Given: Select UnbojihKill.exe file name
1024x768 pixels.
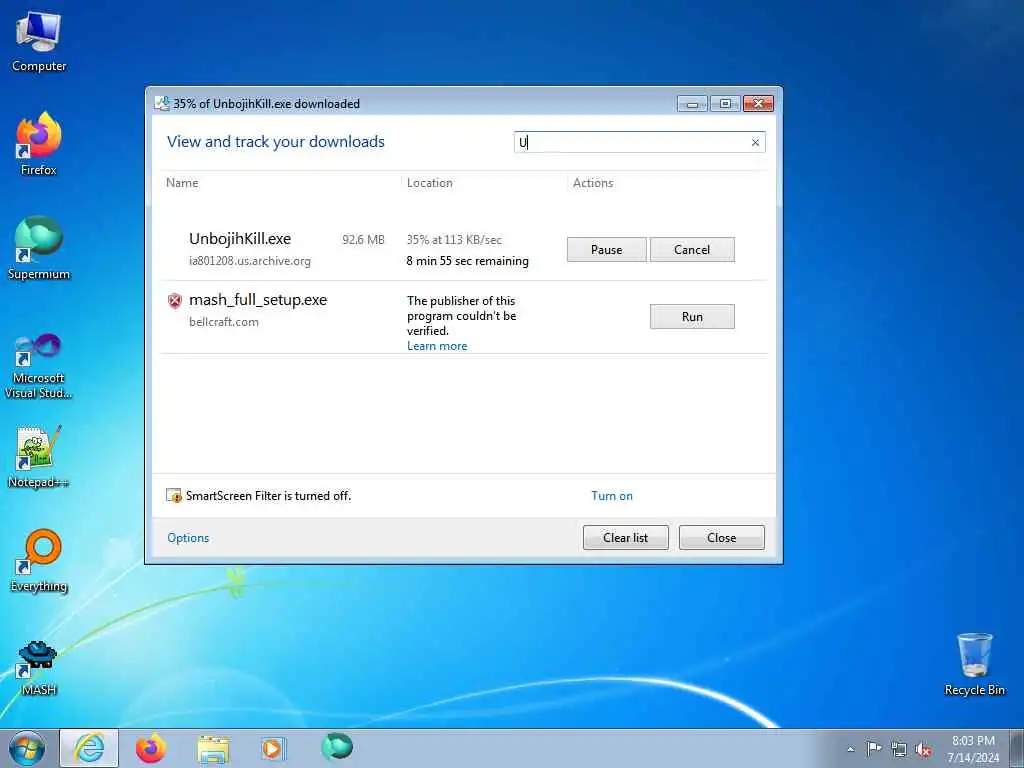Looking at the screenshot, I should coord(240,239).
